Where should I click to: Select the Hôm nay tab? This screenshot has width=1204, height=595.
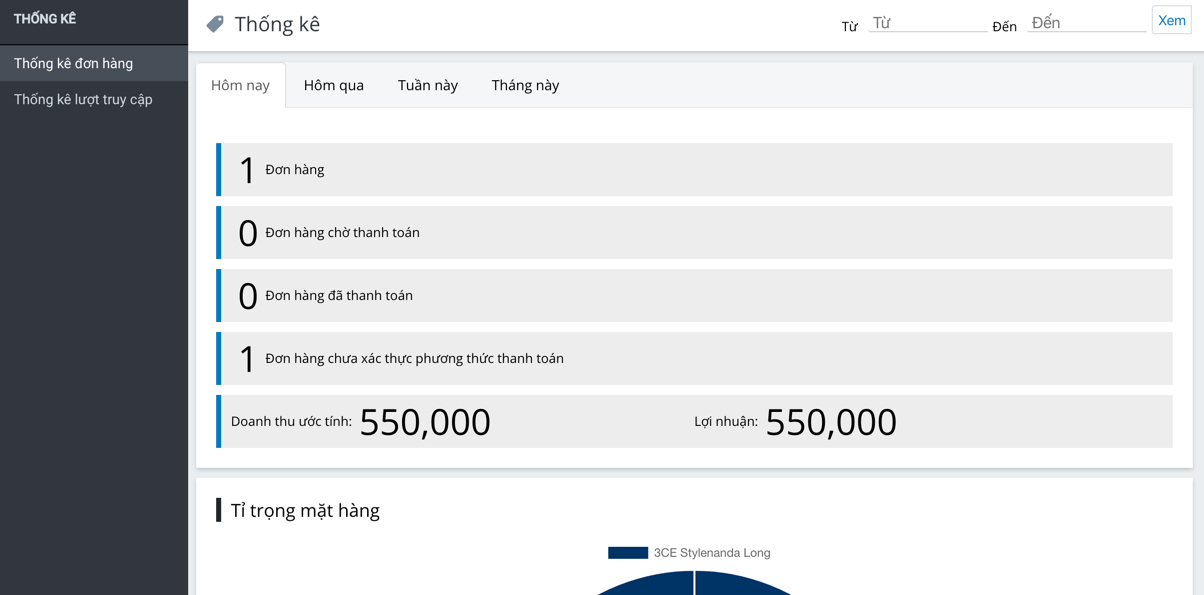click(240, 85)
